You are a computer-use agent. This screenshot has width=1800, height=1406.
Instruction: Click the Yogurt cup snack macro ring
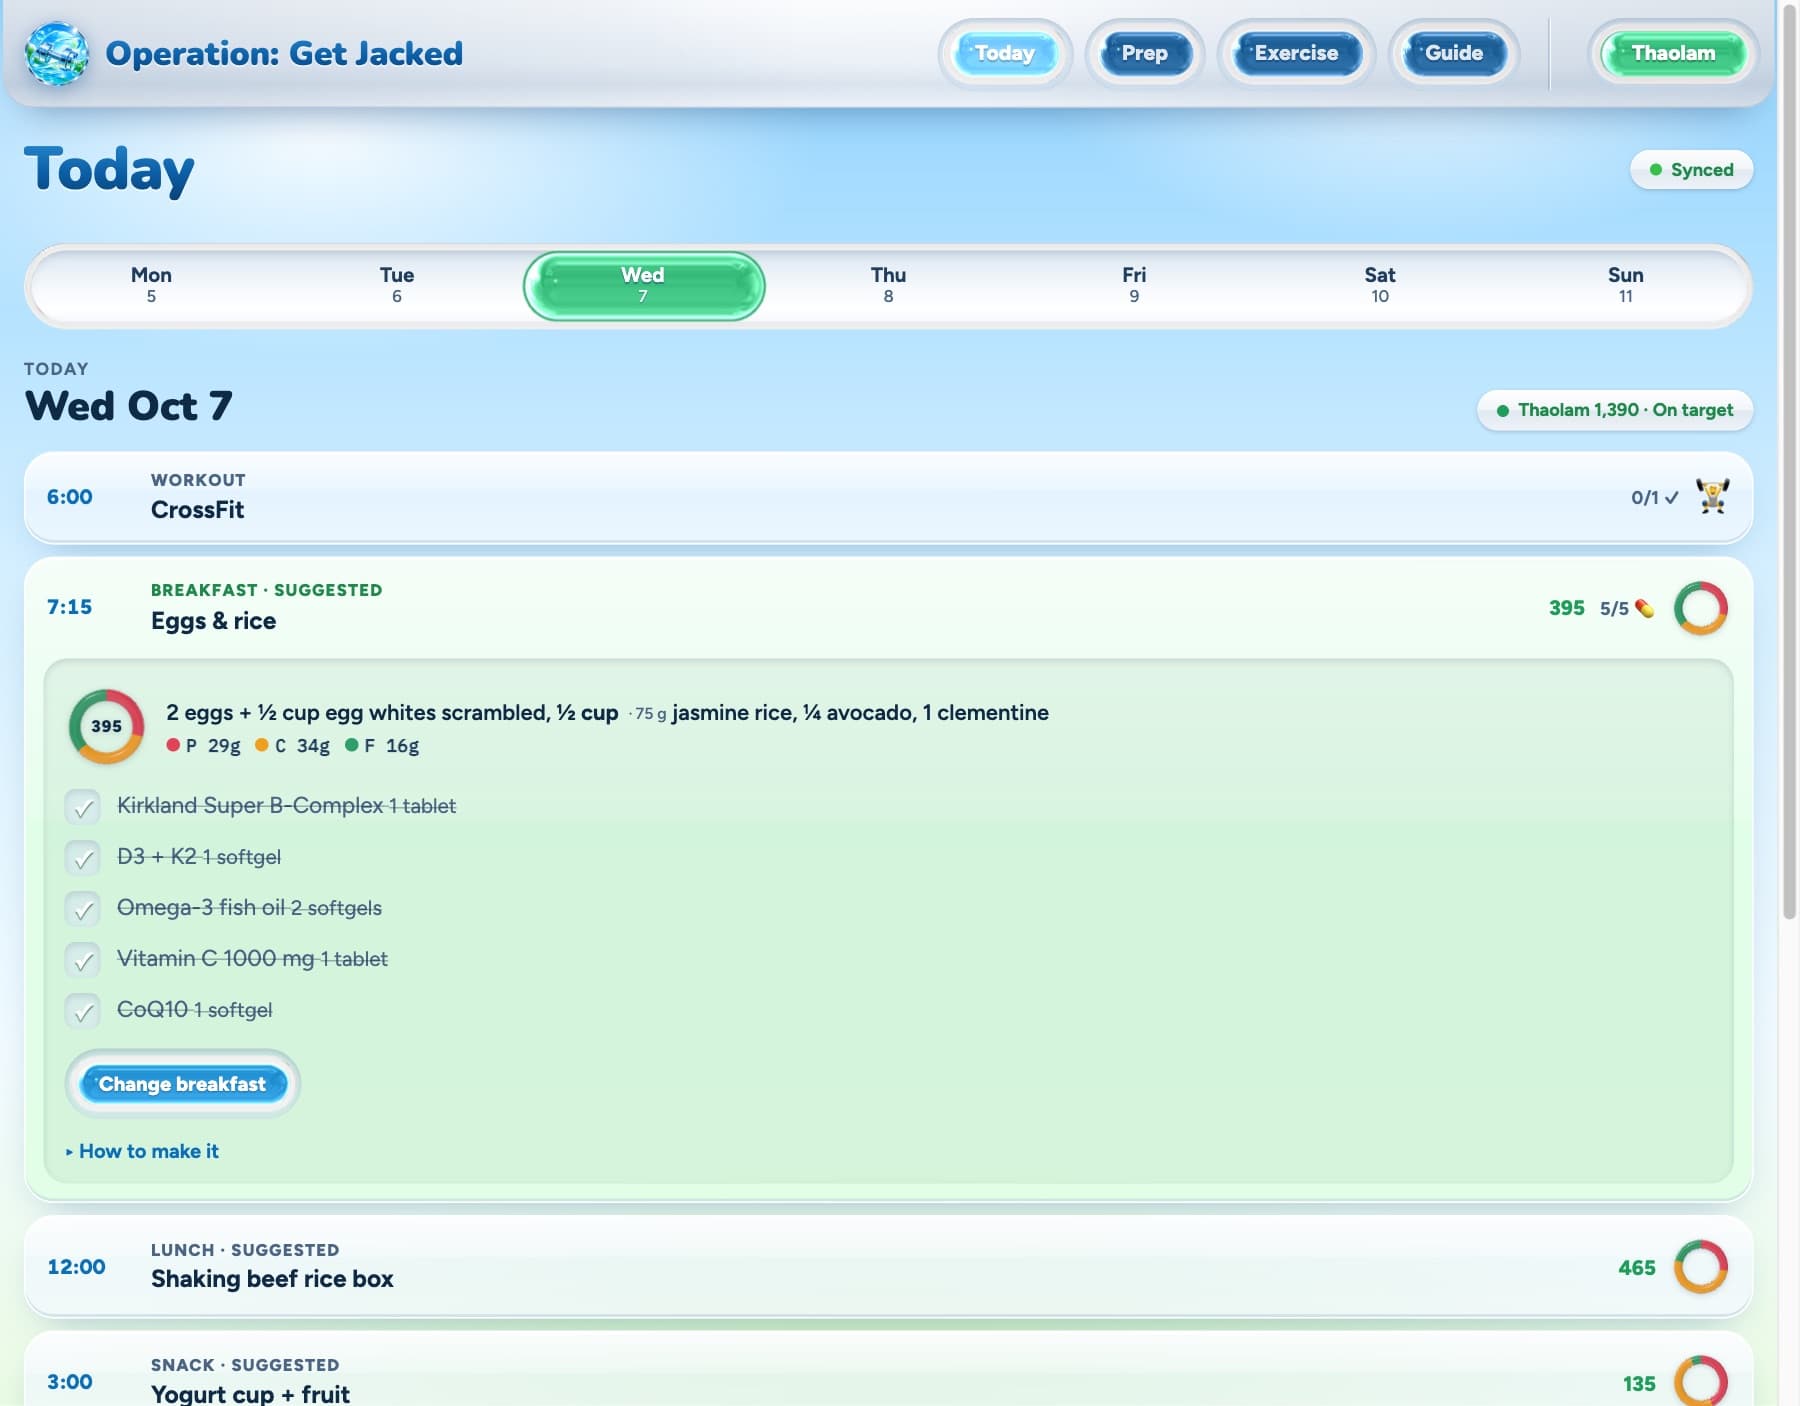click(x=1700, y=1382)
